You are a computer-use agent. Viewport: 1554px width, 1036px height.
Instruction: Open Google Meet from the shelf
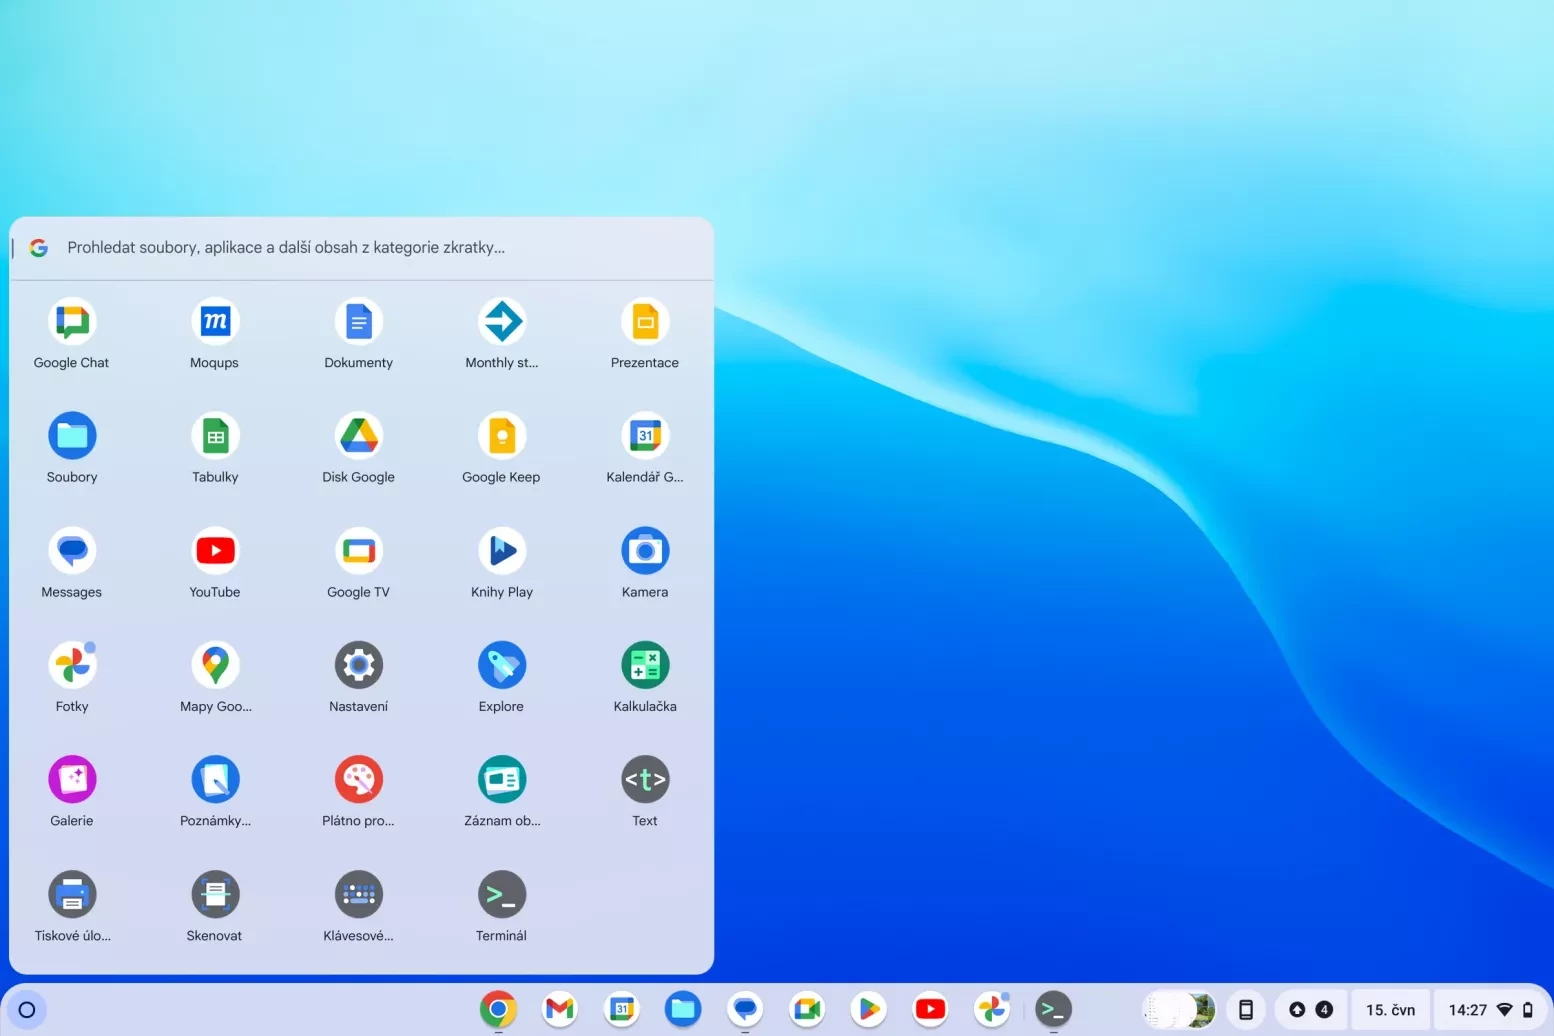(x=807, y=1010)
